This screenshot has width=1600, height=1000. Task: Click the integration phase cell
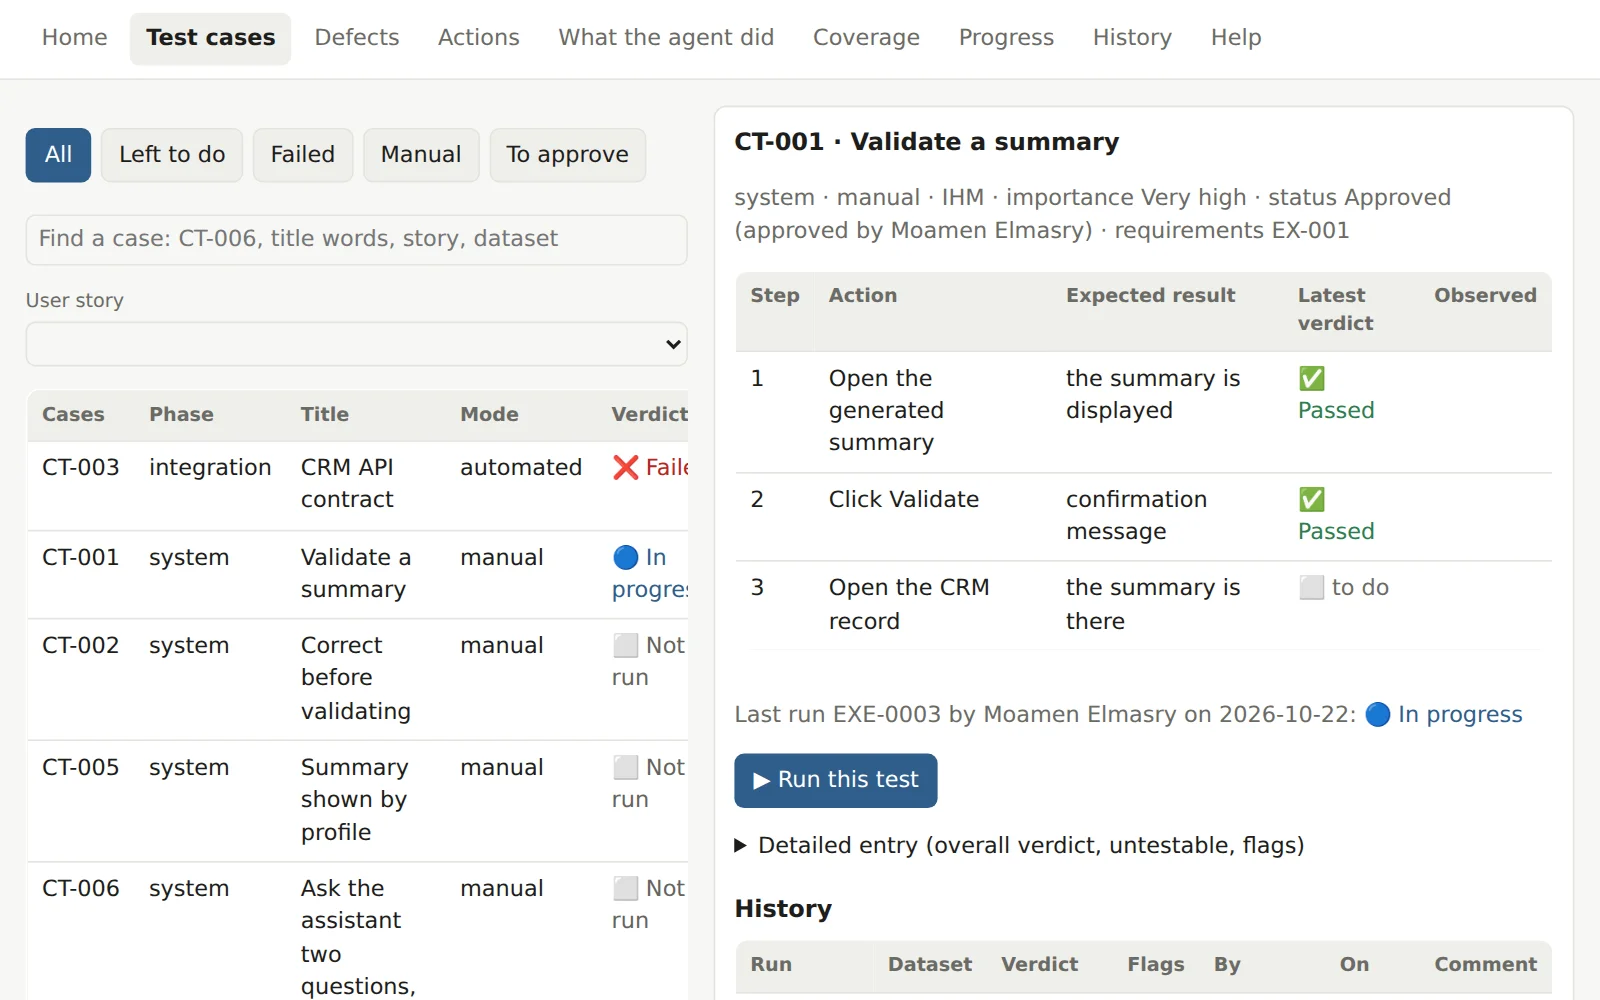click(x=210, y=467)
